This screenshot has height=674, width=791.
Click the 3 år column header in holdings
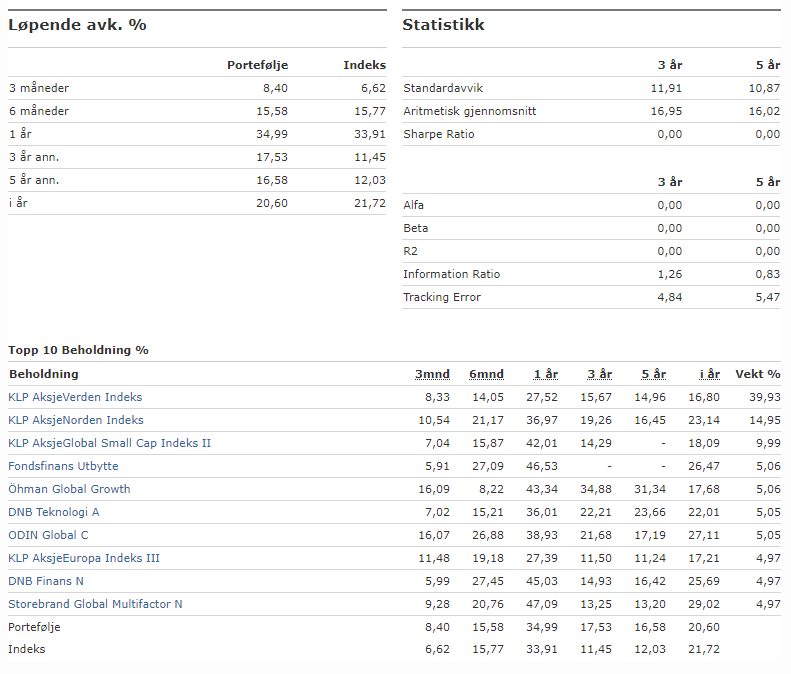(x=600, y=374)
